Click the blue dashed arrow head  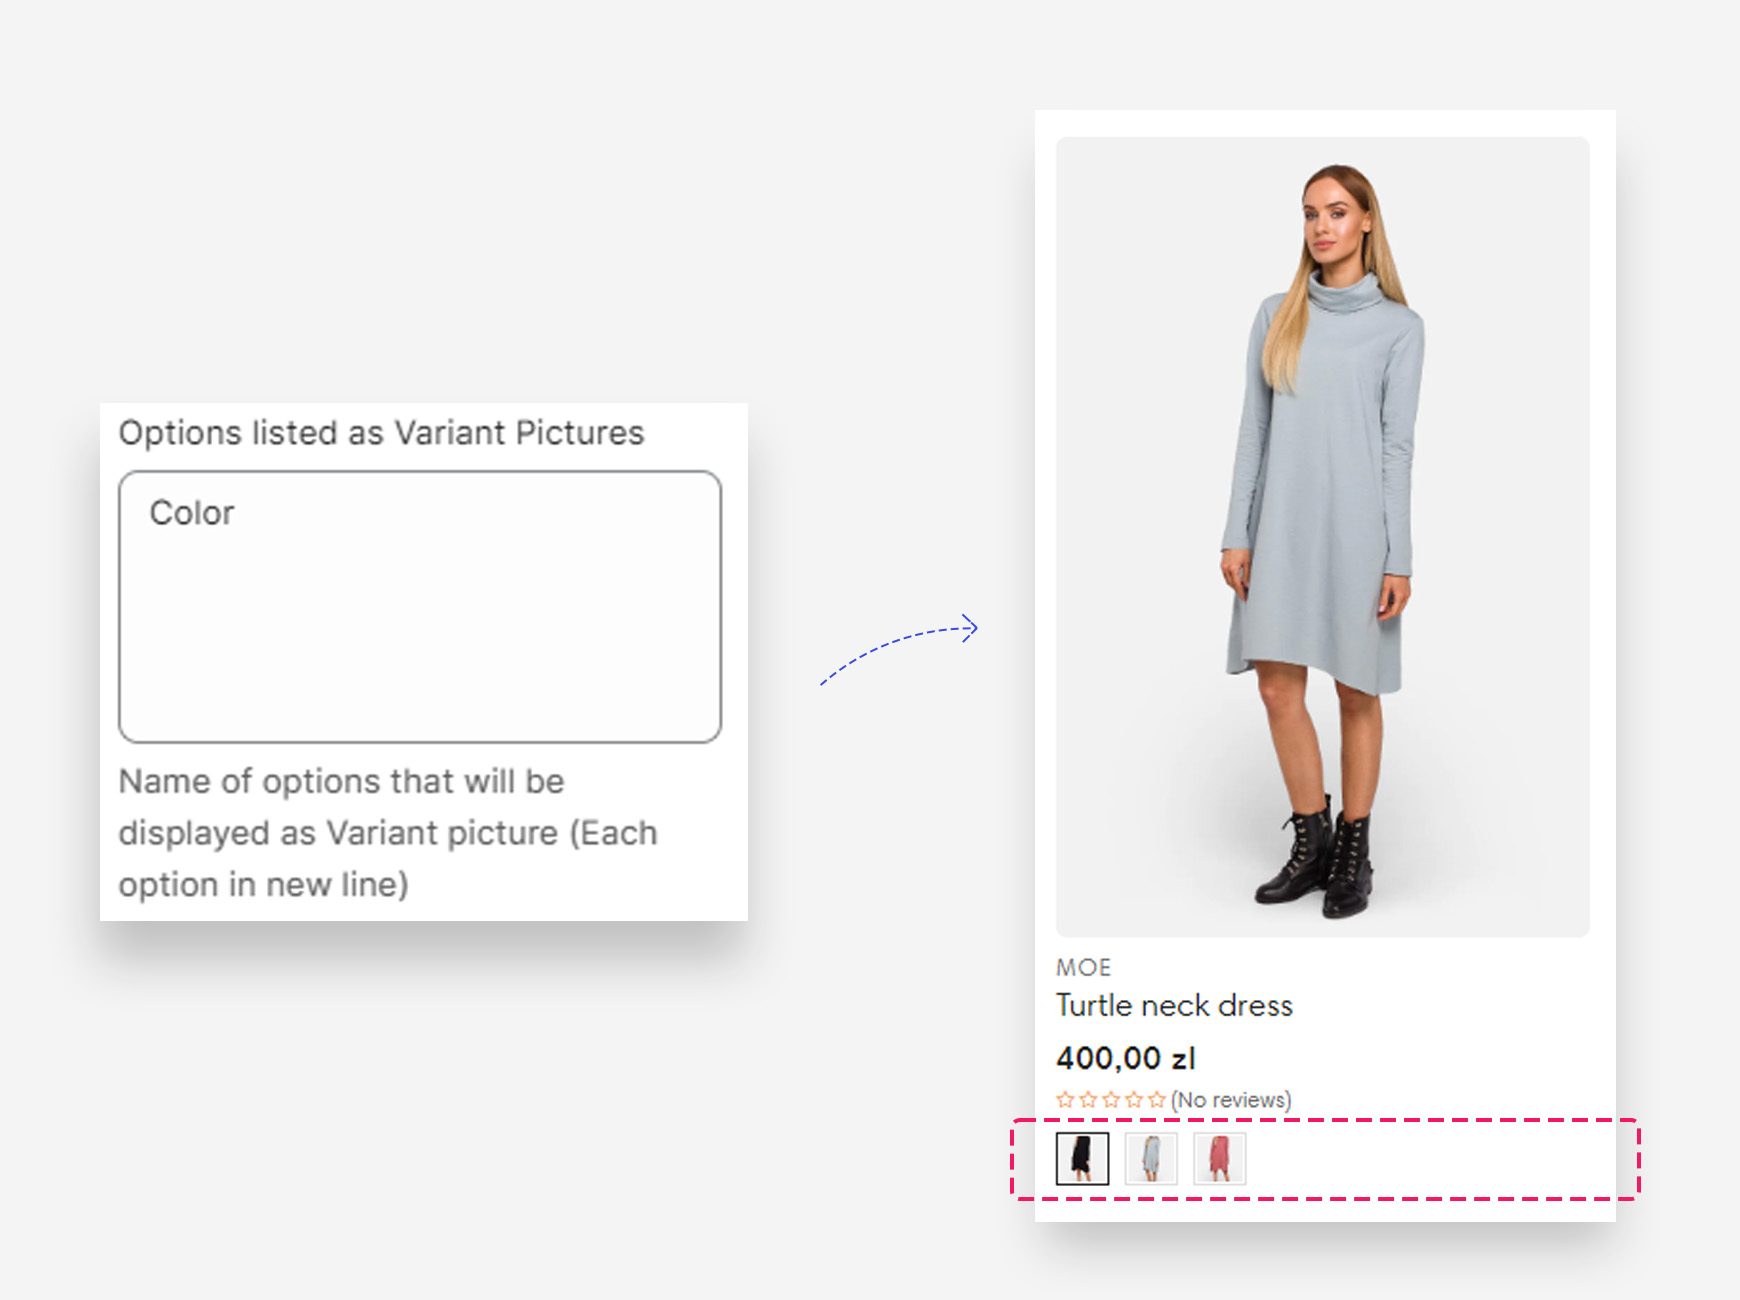[x=970, y=628]
